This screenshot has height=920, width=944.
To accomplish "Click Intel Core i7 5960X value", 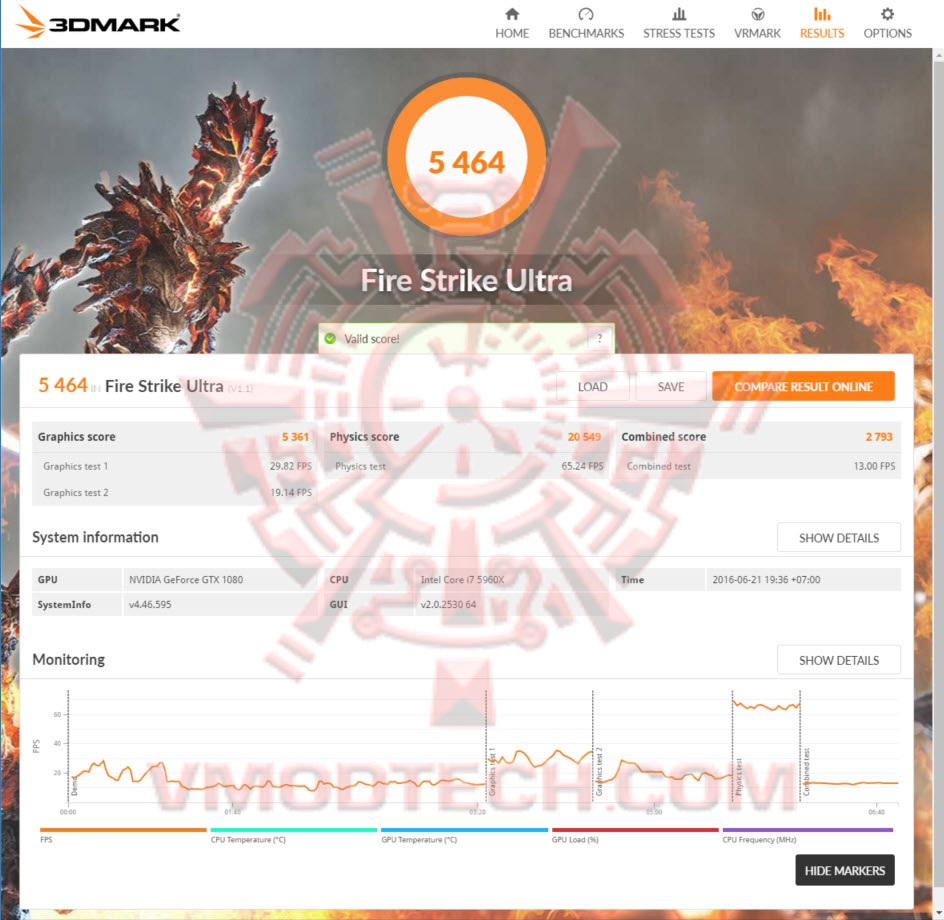I will pyautogui.click(x=462, y=580).
